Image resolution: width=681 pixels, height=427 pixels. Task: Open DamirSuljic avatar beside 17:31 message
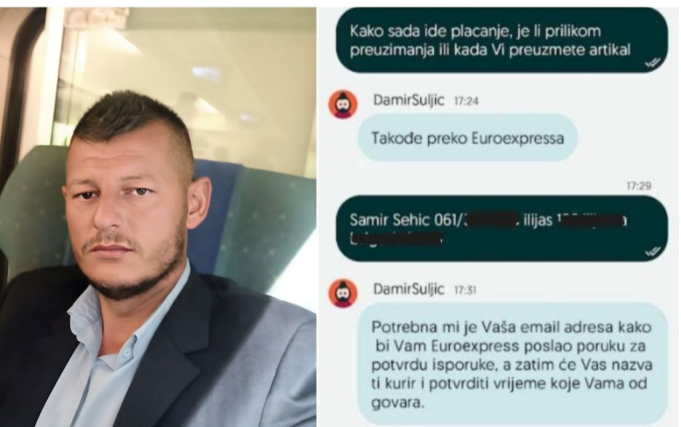pos(343,293)
